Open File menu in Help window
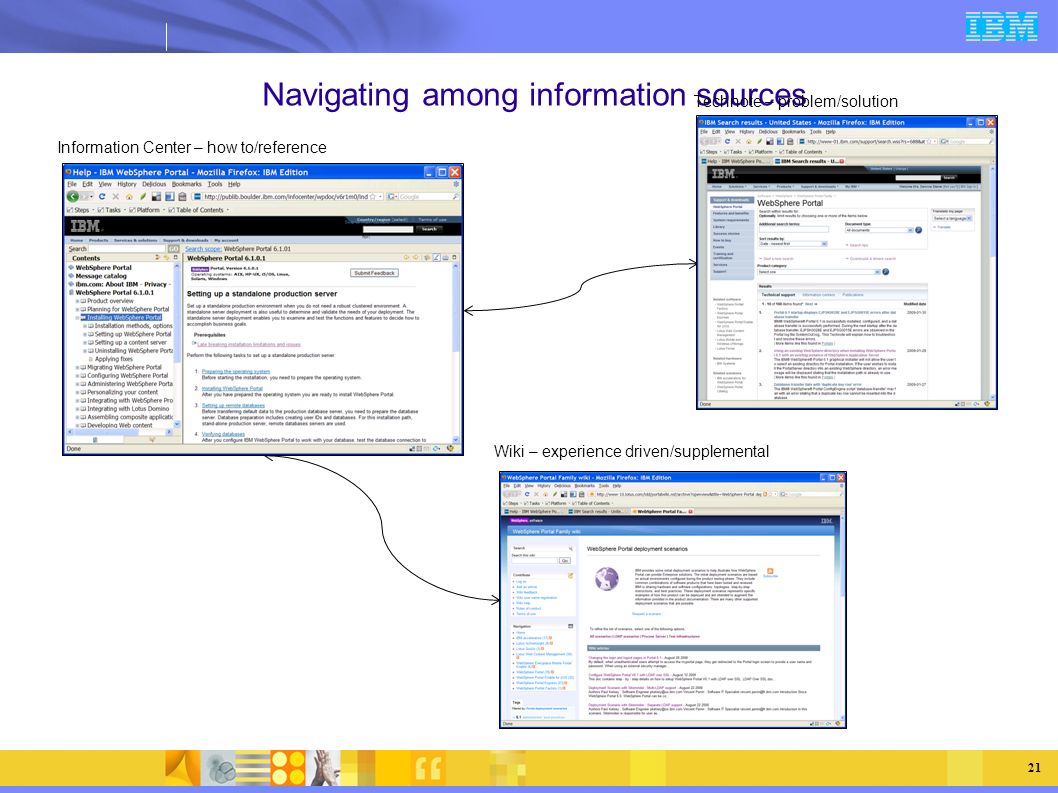The width and height of the screenshot is (1058, 793). point(72,184)
